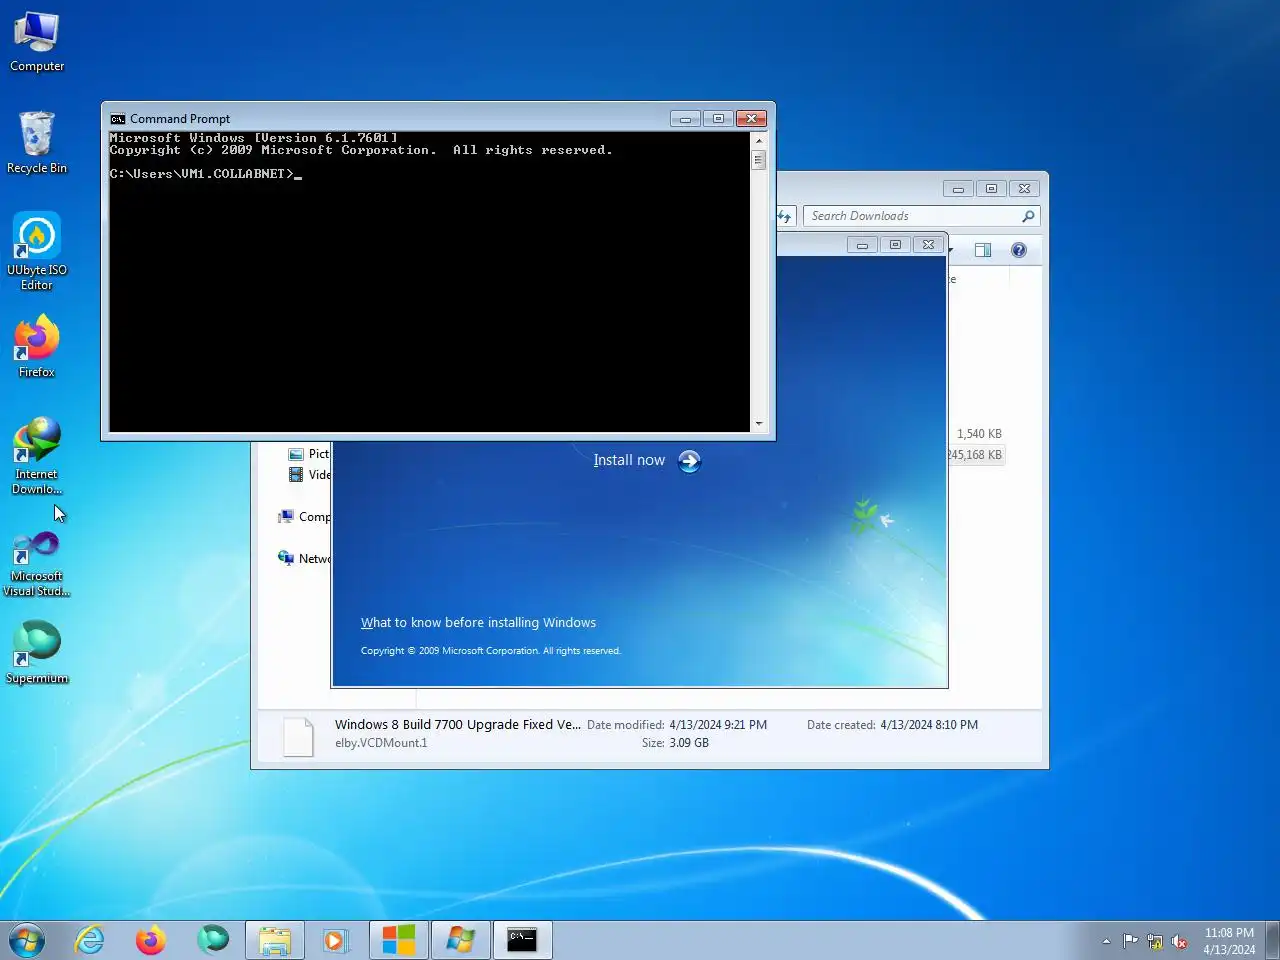Open muted volume tray icon
The width and height of the screenshot is (1280, 960).
pyautogui.click(x=1180, y=941)
